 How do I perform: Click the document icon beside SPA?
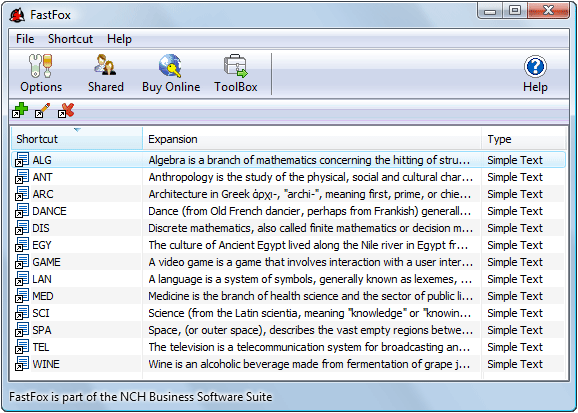22,330
